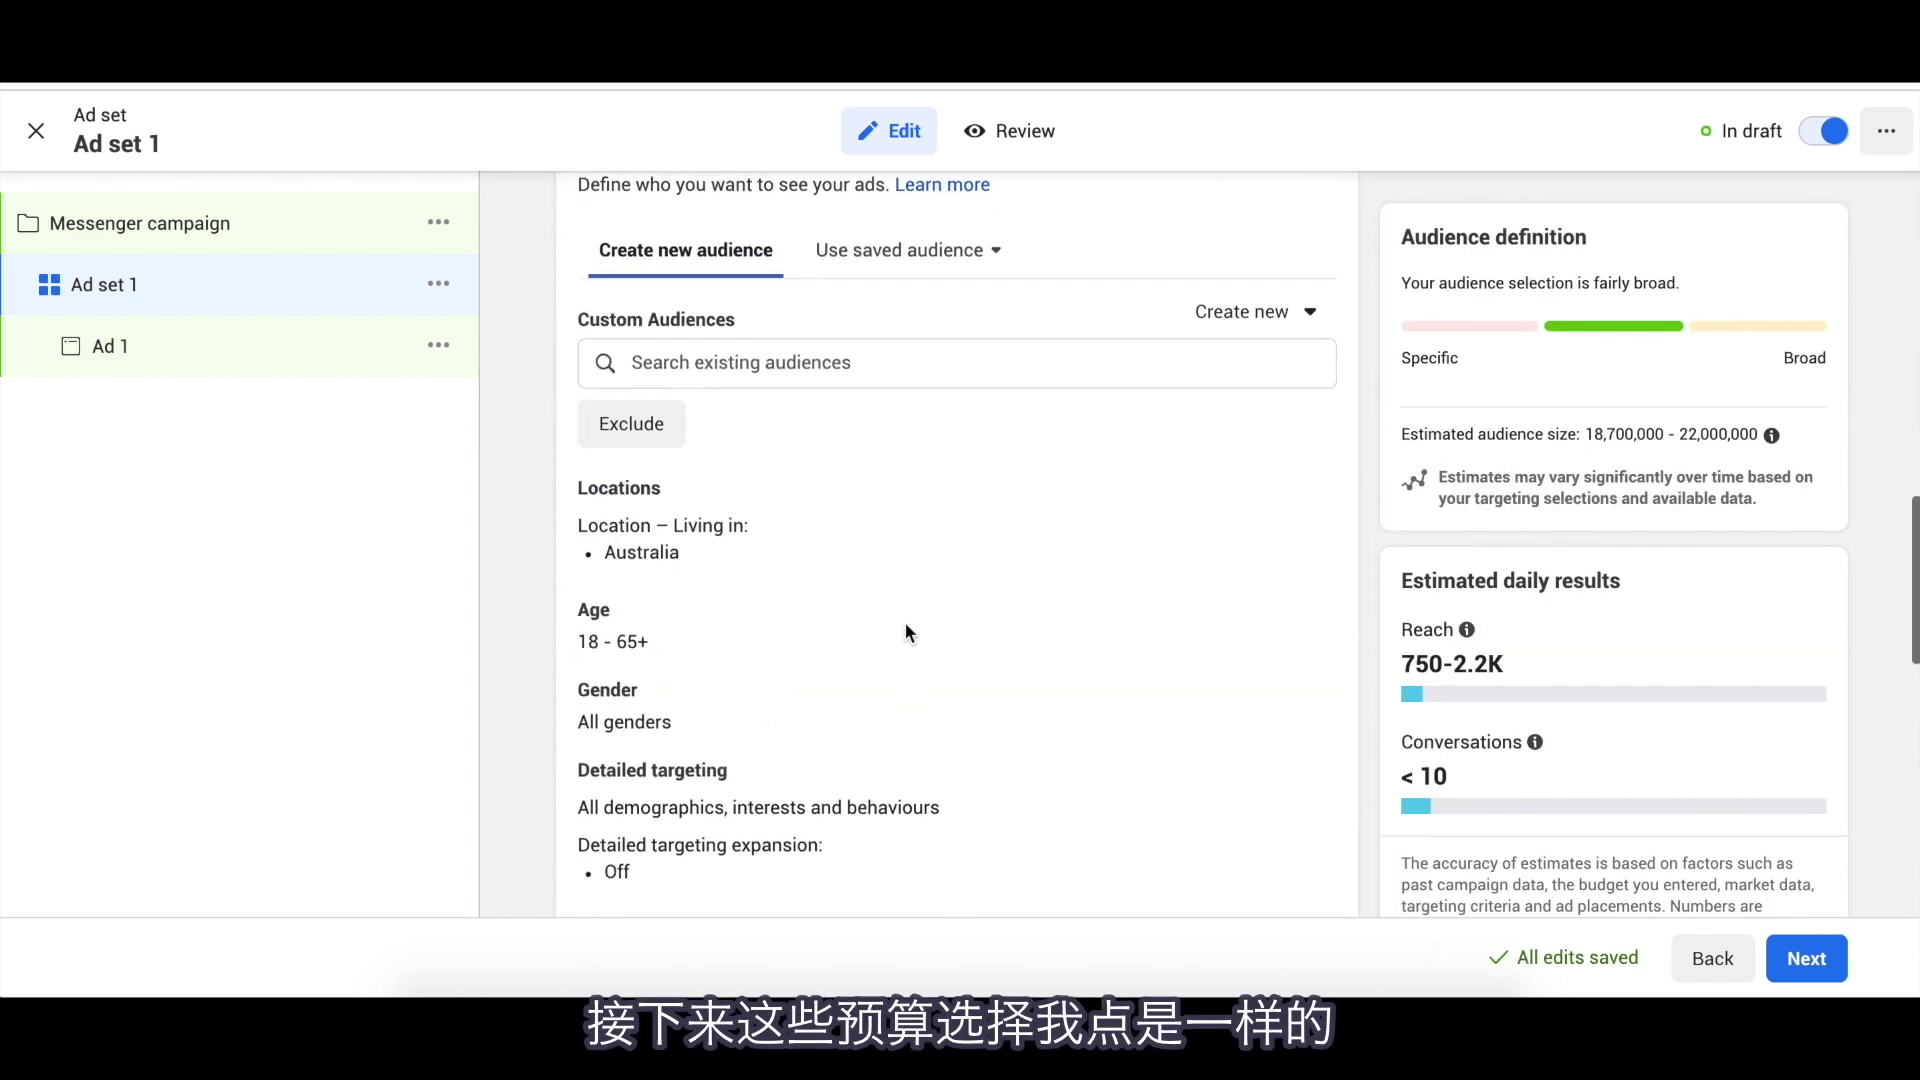Screen dimensions: 1920x1080
Task: Click the campaign structure icon for Ad set 1
Action: coord(49,284)
